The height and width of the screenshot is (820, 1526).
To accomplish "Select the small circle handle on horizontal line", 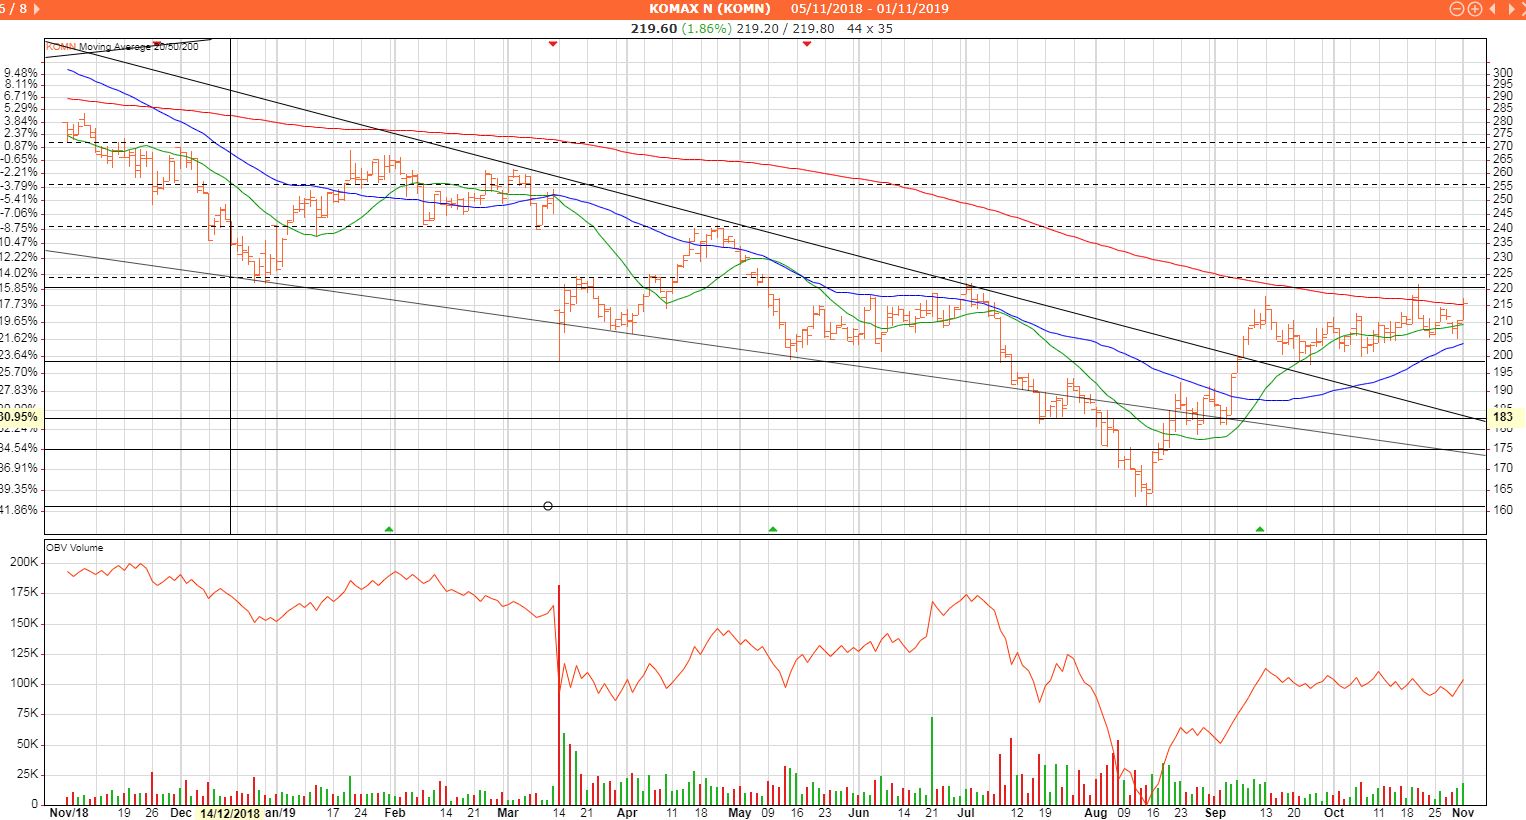I will [x=547, y=506].
